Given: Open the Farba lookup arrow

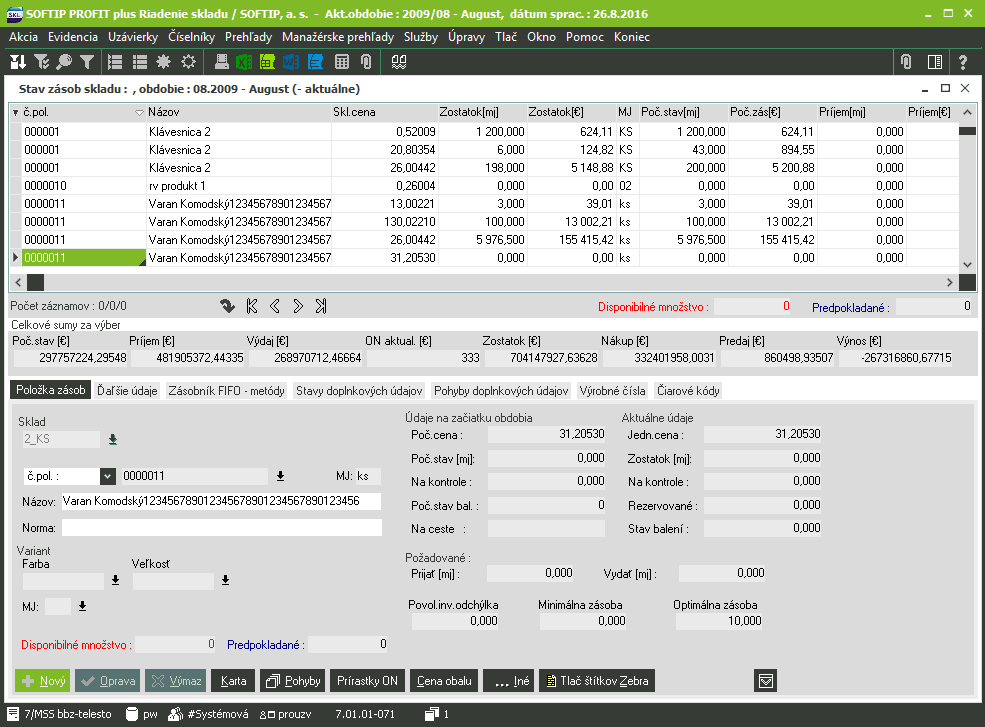Looking at the screenshot, I should coord(116,580).
